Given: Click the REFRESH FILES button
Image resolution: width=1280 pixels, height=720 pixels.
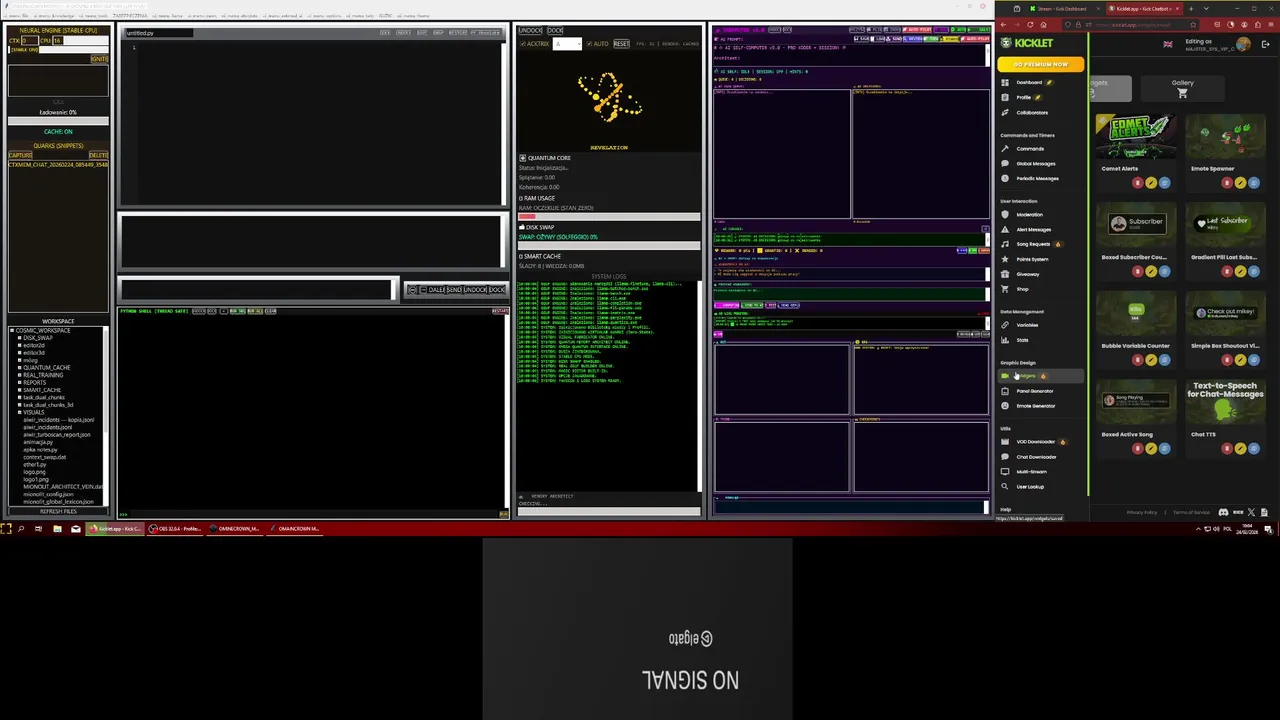Looking at the screenshot, I should 58,511.
